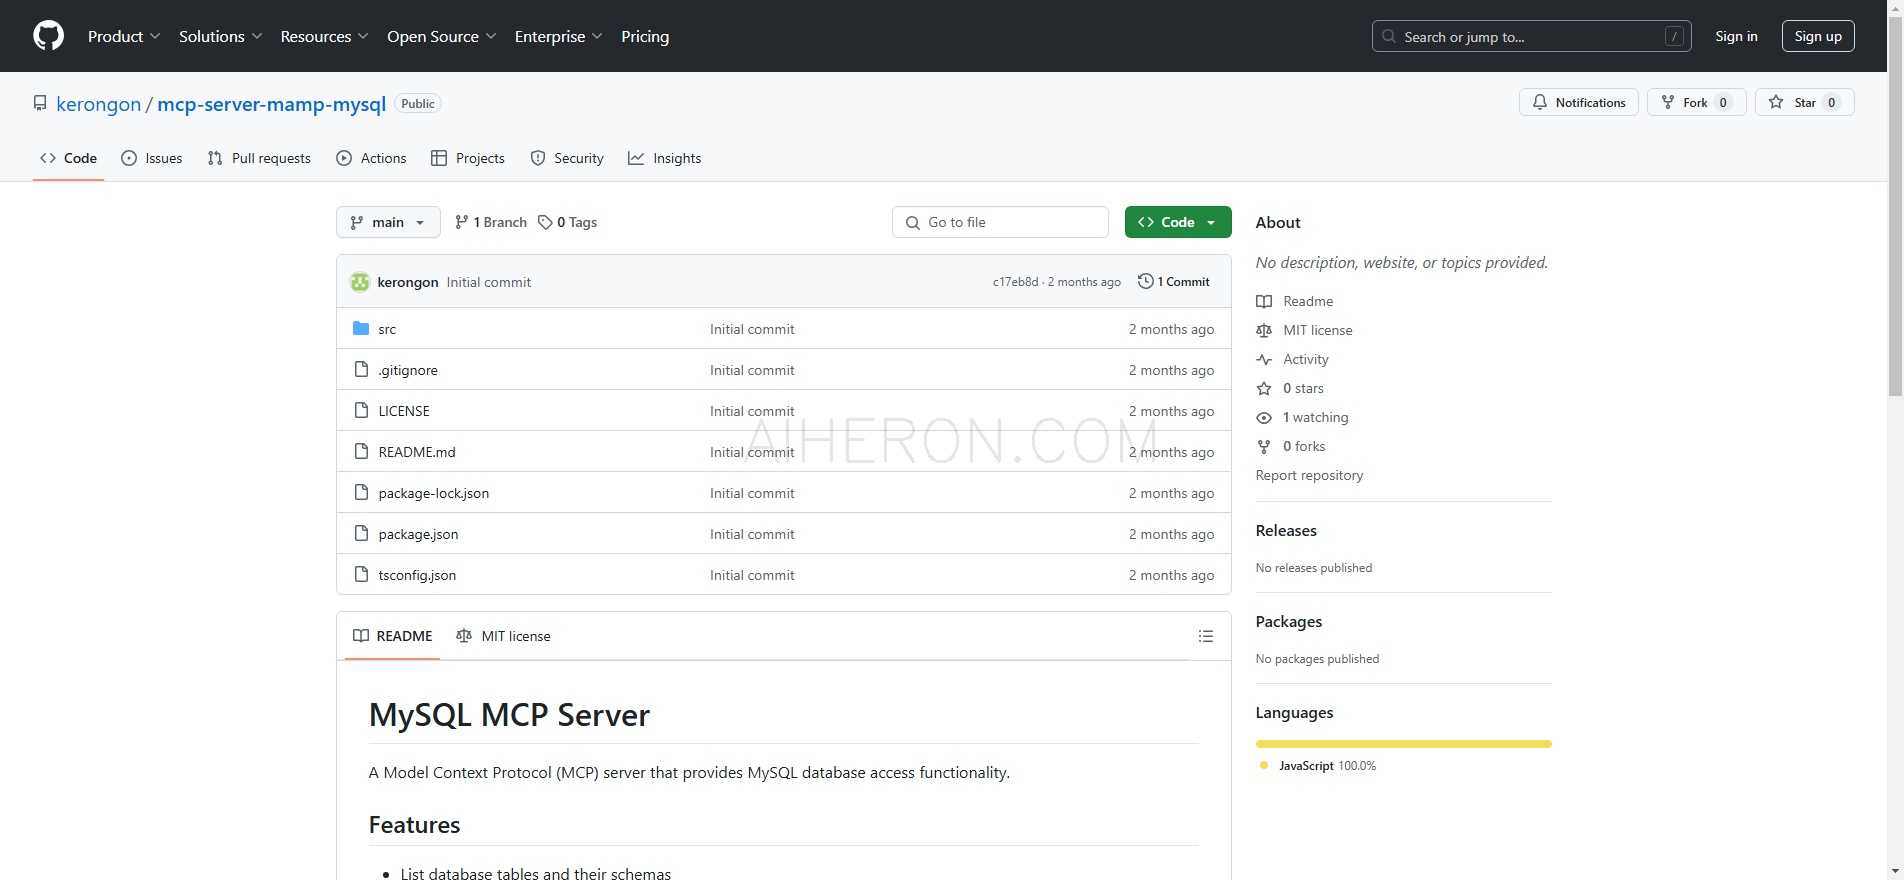Open the Initial commit message beside kerongon
This screenshot has height=880, width=1904.
488,282
